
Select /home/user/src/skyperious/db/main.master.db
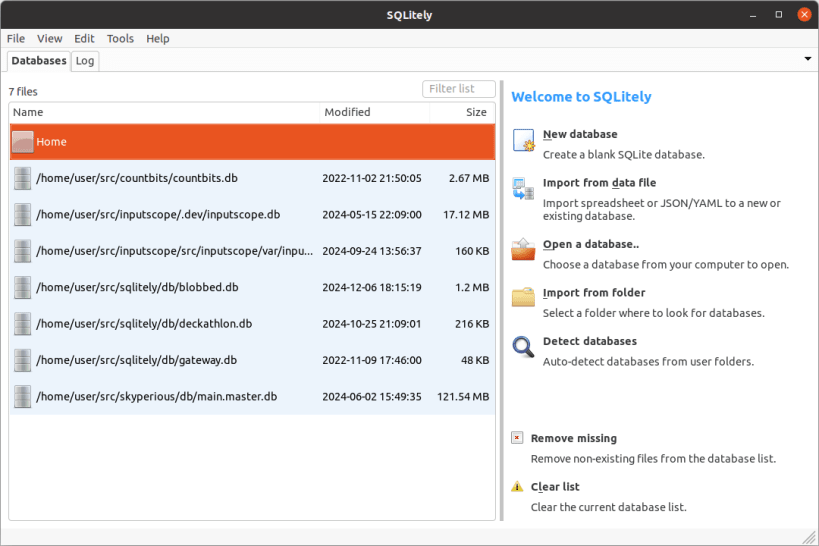pos(252,397)
